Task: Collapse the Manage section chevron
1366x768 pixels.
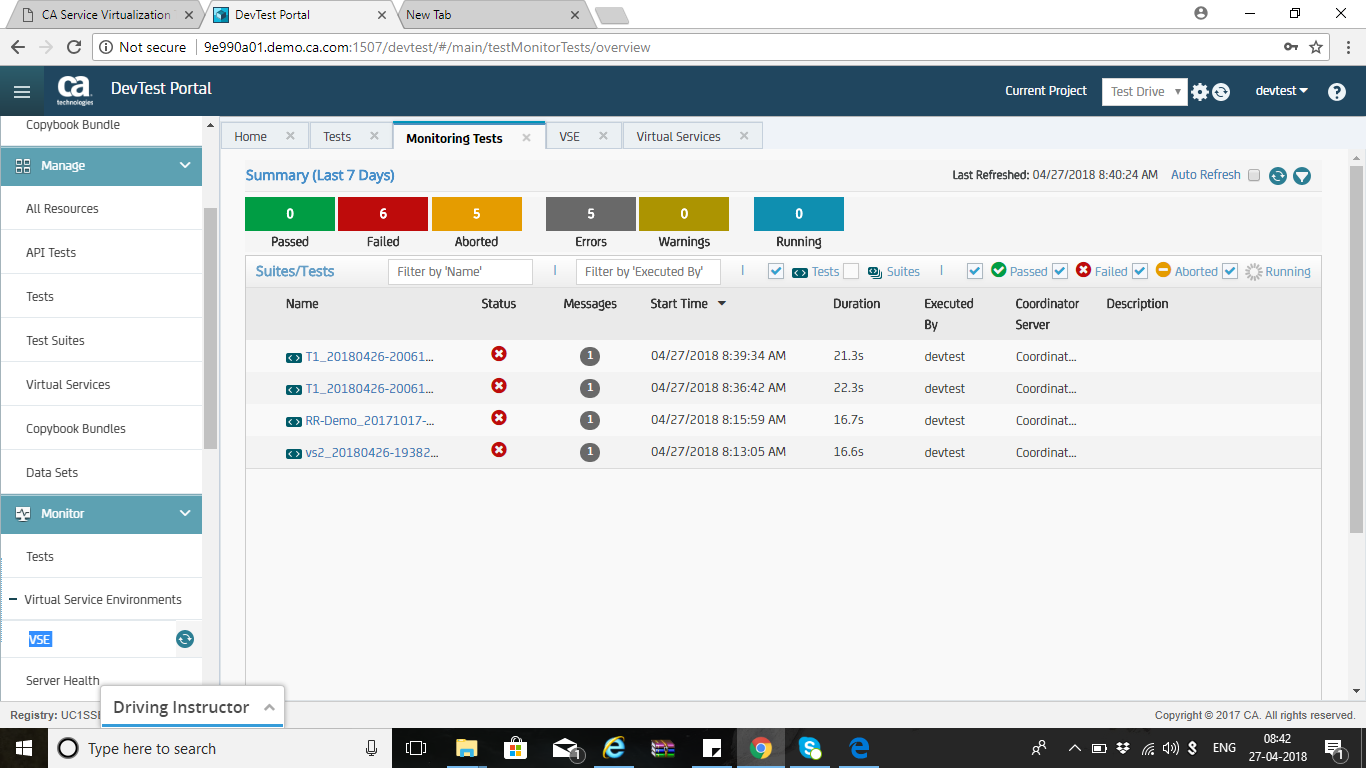Action: click(x=185, y=166)
